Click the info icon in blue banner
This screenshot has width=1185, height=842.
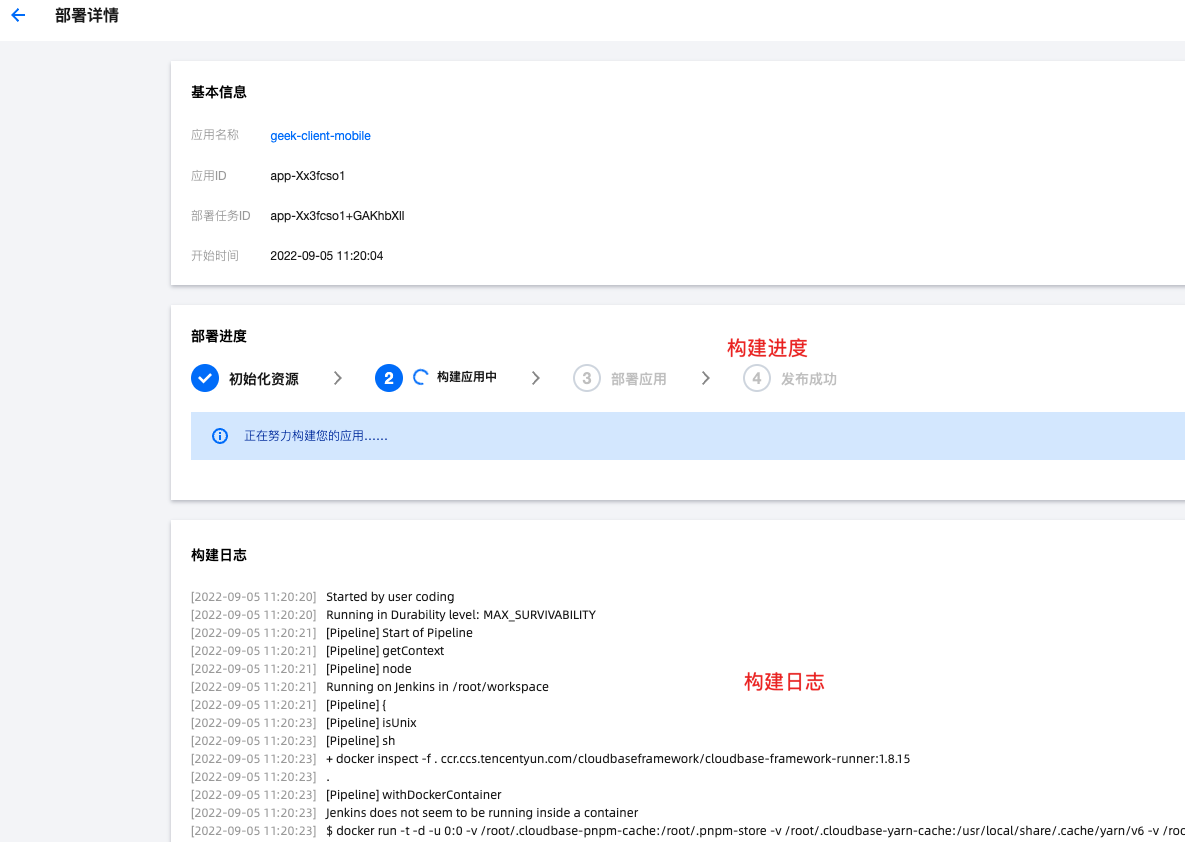tap(220, 436)
